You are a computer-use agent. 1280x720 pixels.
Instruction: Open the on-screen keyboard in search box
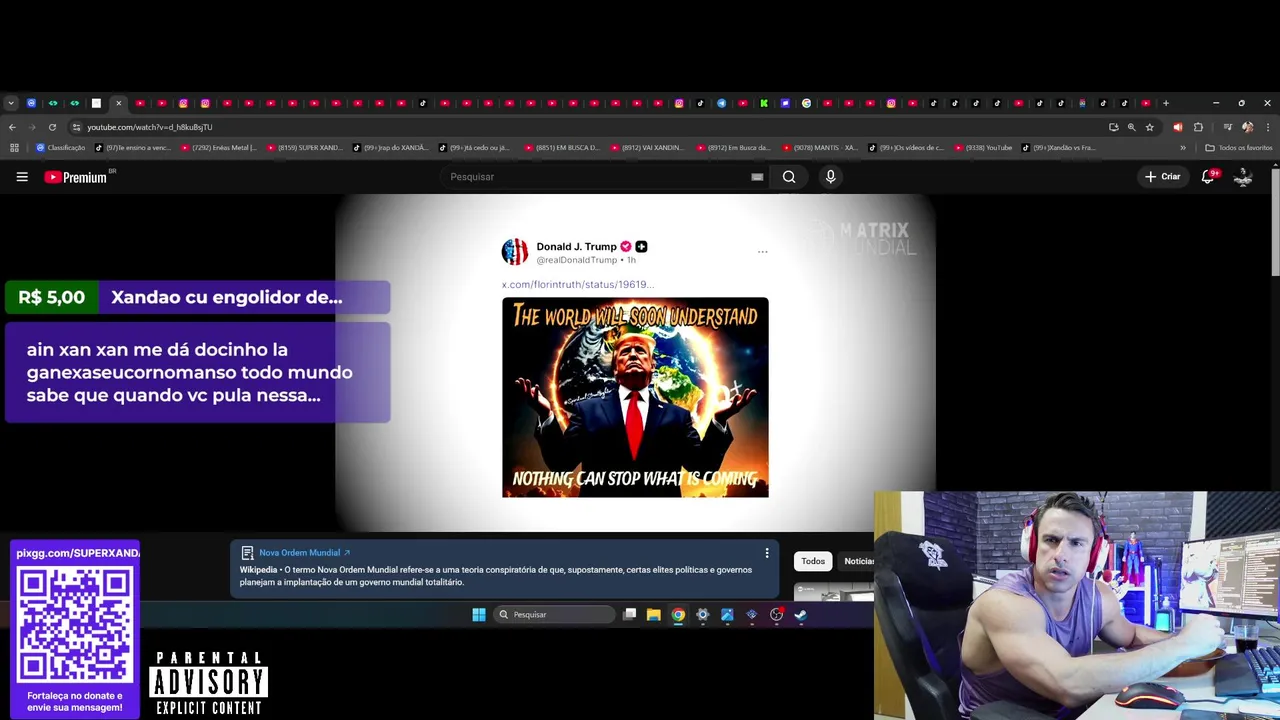(757, 177)
